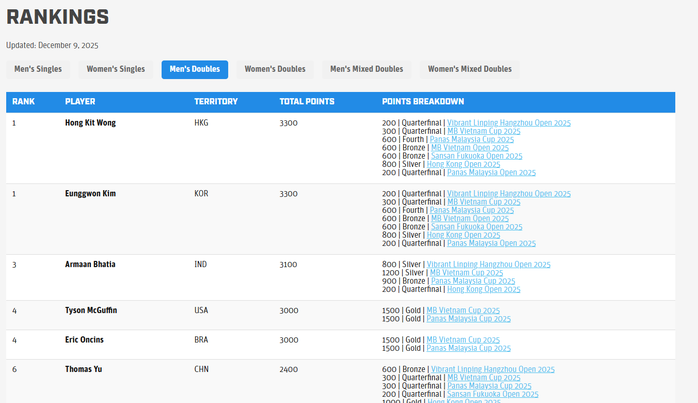Open Armaan Bhatia's Hong Kong Open 2025 link
Viewport: 698px width, 403px height.
coord(483,289)
